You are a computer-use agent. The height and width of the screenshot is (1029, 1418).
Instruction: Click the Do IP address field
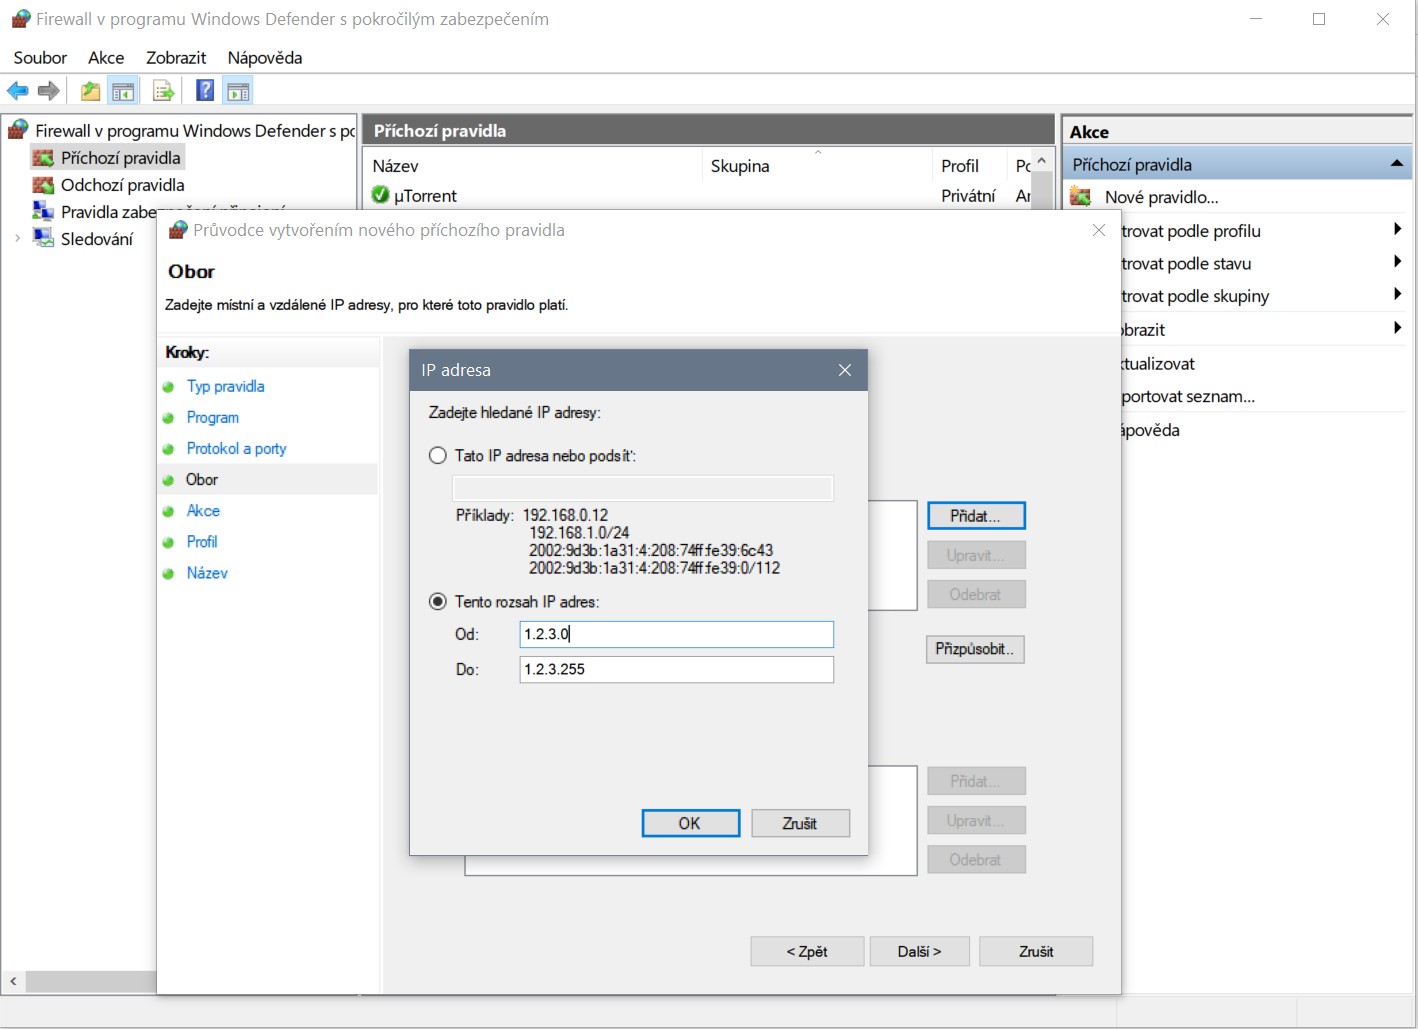point(676,669)
